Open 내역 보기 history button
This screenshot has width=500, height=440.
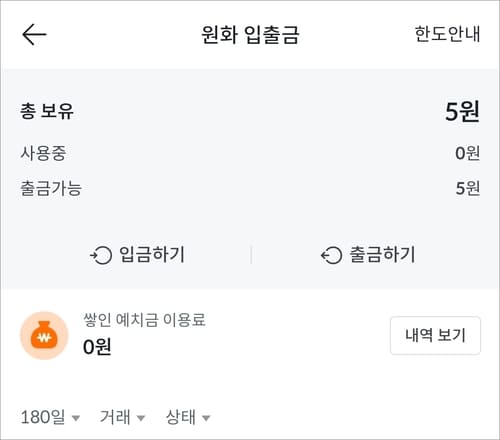(435, 335)
